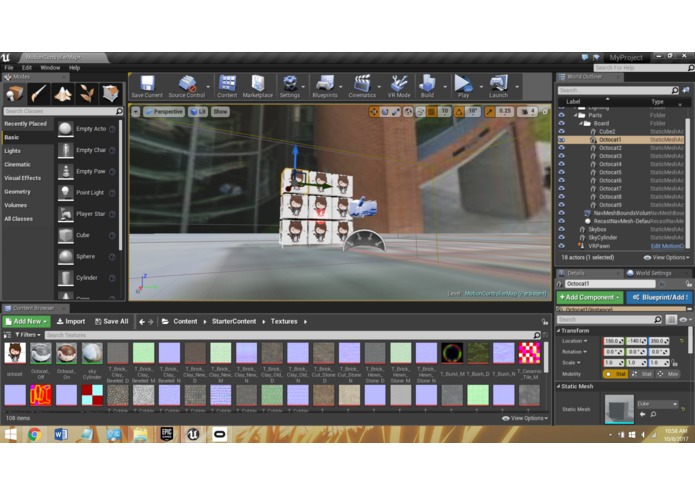Image resolution: width=695 pixels, height=494 pixels.
Task: Toggle visibility of Cube2 actor
Action: click(x=562, y=132)
